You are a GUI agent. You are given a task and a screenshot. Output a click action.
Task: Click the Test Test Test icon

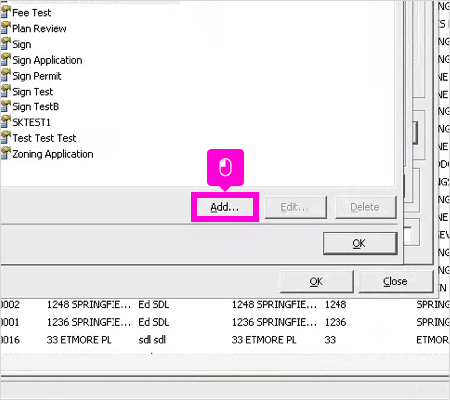pos(6,137)
